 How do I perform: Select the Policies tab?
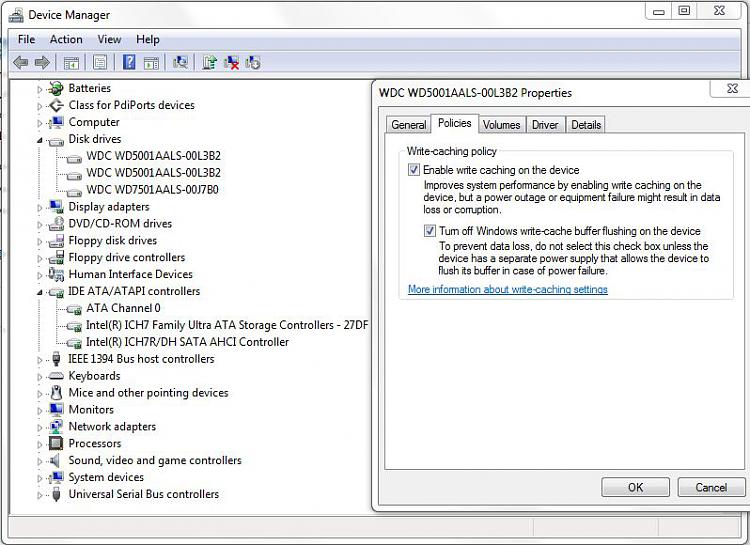(454, 123)
